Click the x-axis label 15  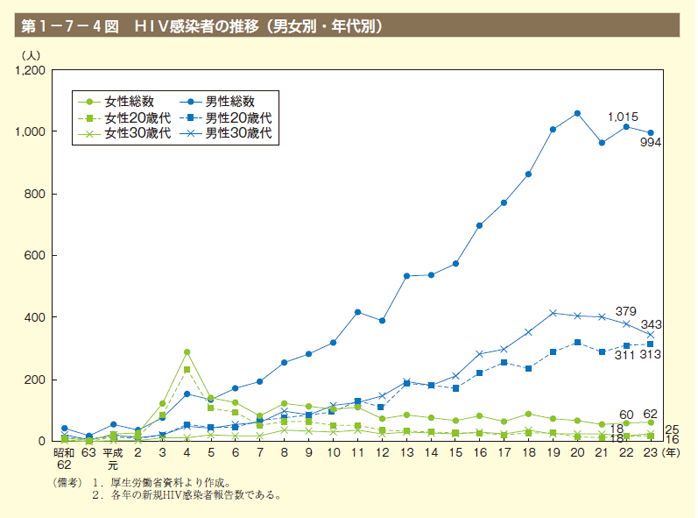click(x=455, y=453)
